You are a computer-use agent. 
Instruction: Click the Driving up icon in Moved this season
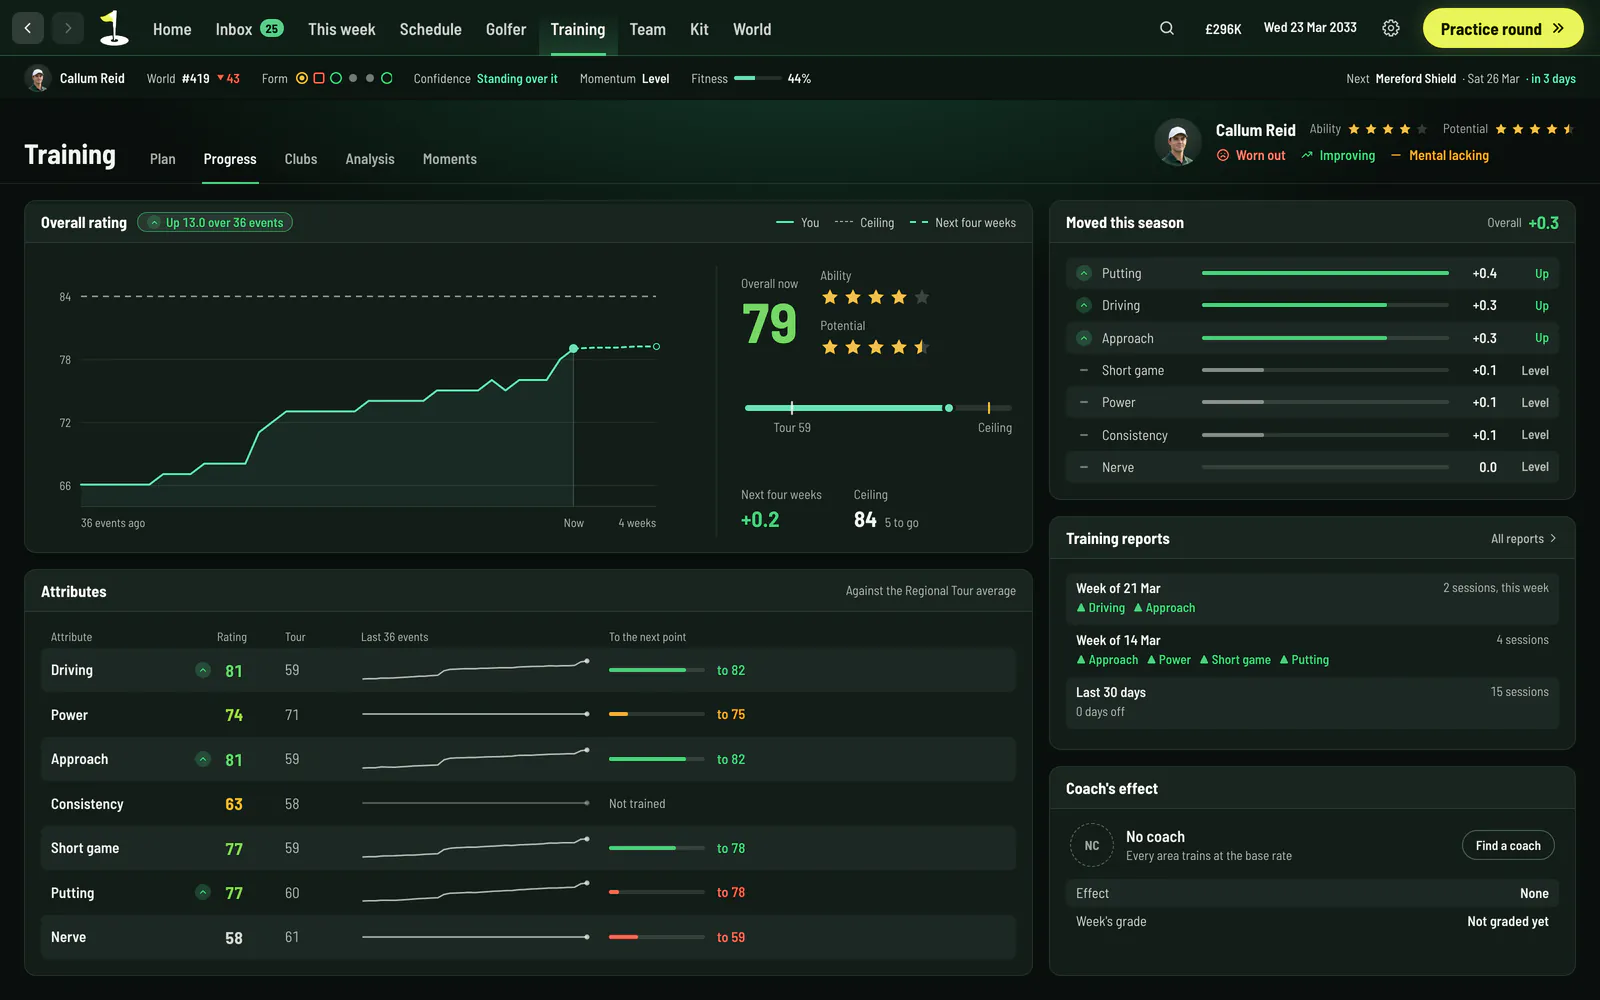click(x=1084, y=305)
